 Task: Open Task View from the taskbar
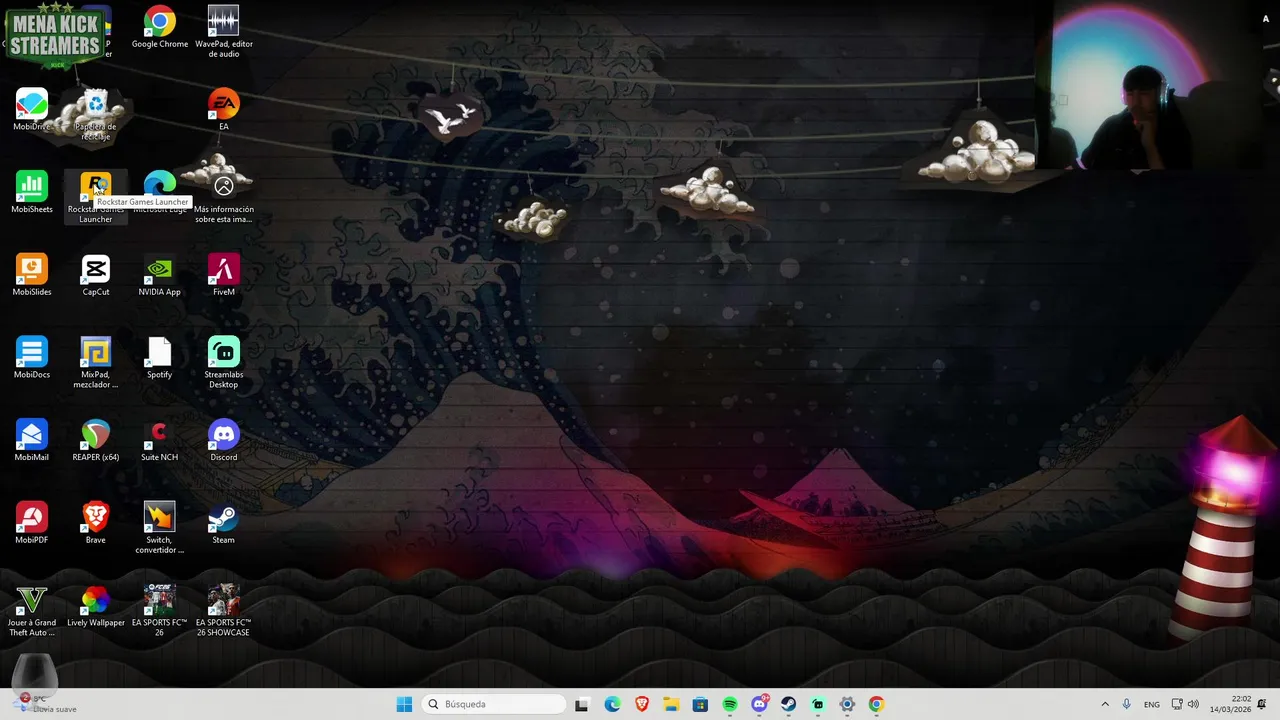582,704
